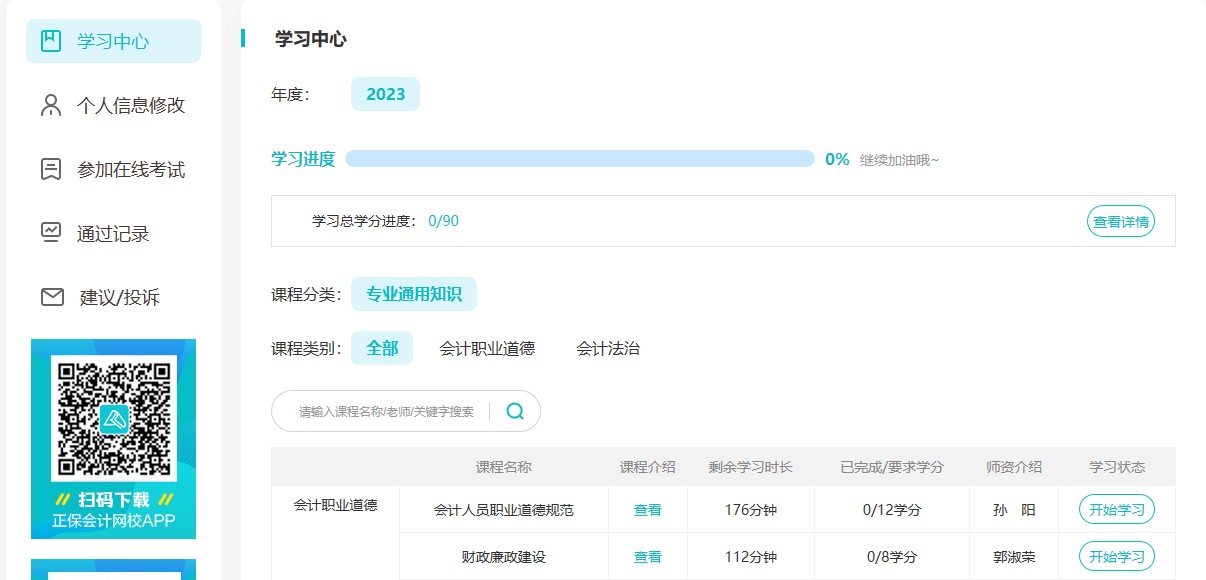The height and width of the screenshot is (580, 1206).
Task: Click the 学习中心 bookmark icon in sidebar
Action: [x=51, y=41]
